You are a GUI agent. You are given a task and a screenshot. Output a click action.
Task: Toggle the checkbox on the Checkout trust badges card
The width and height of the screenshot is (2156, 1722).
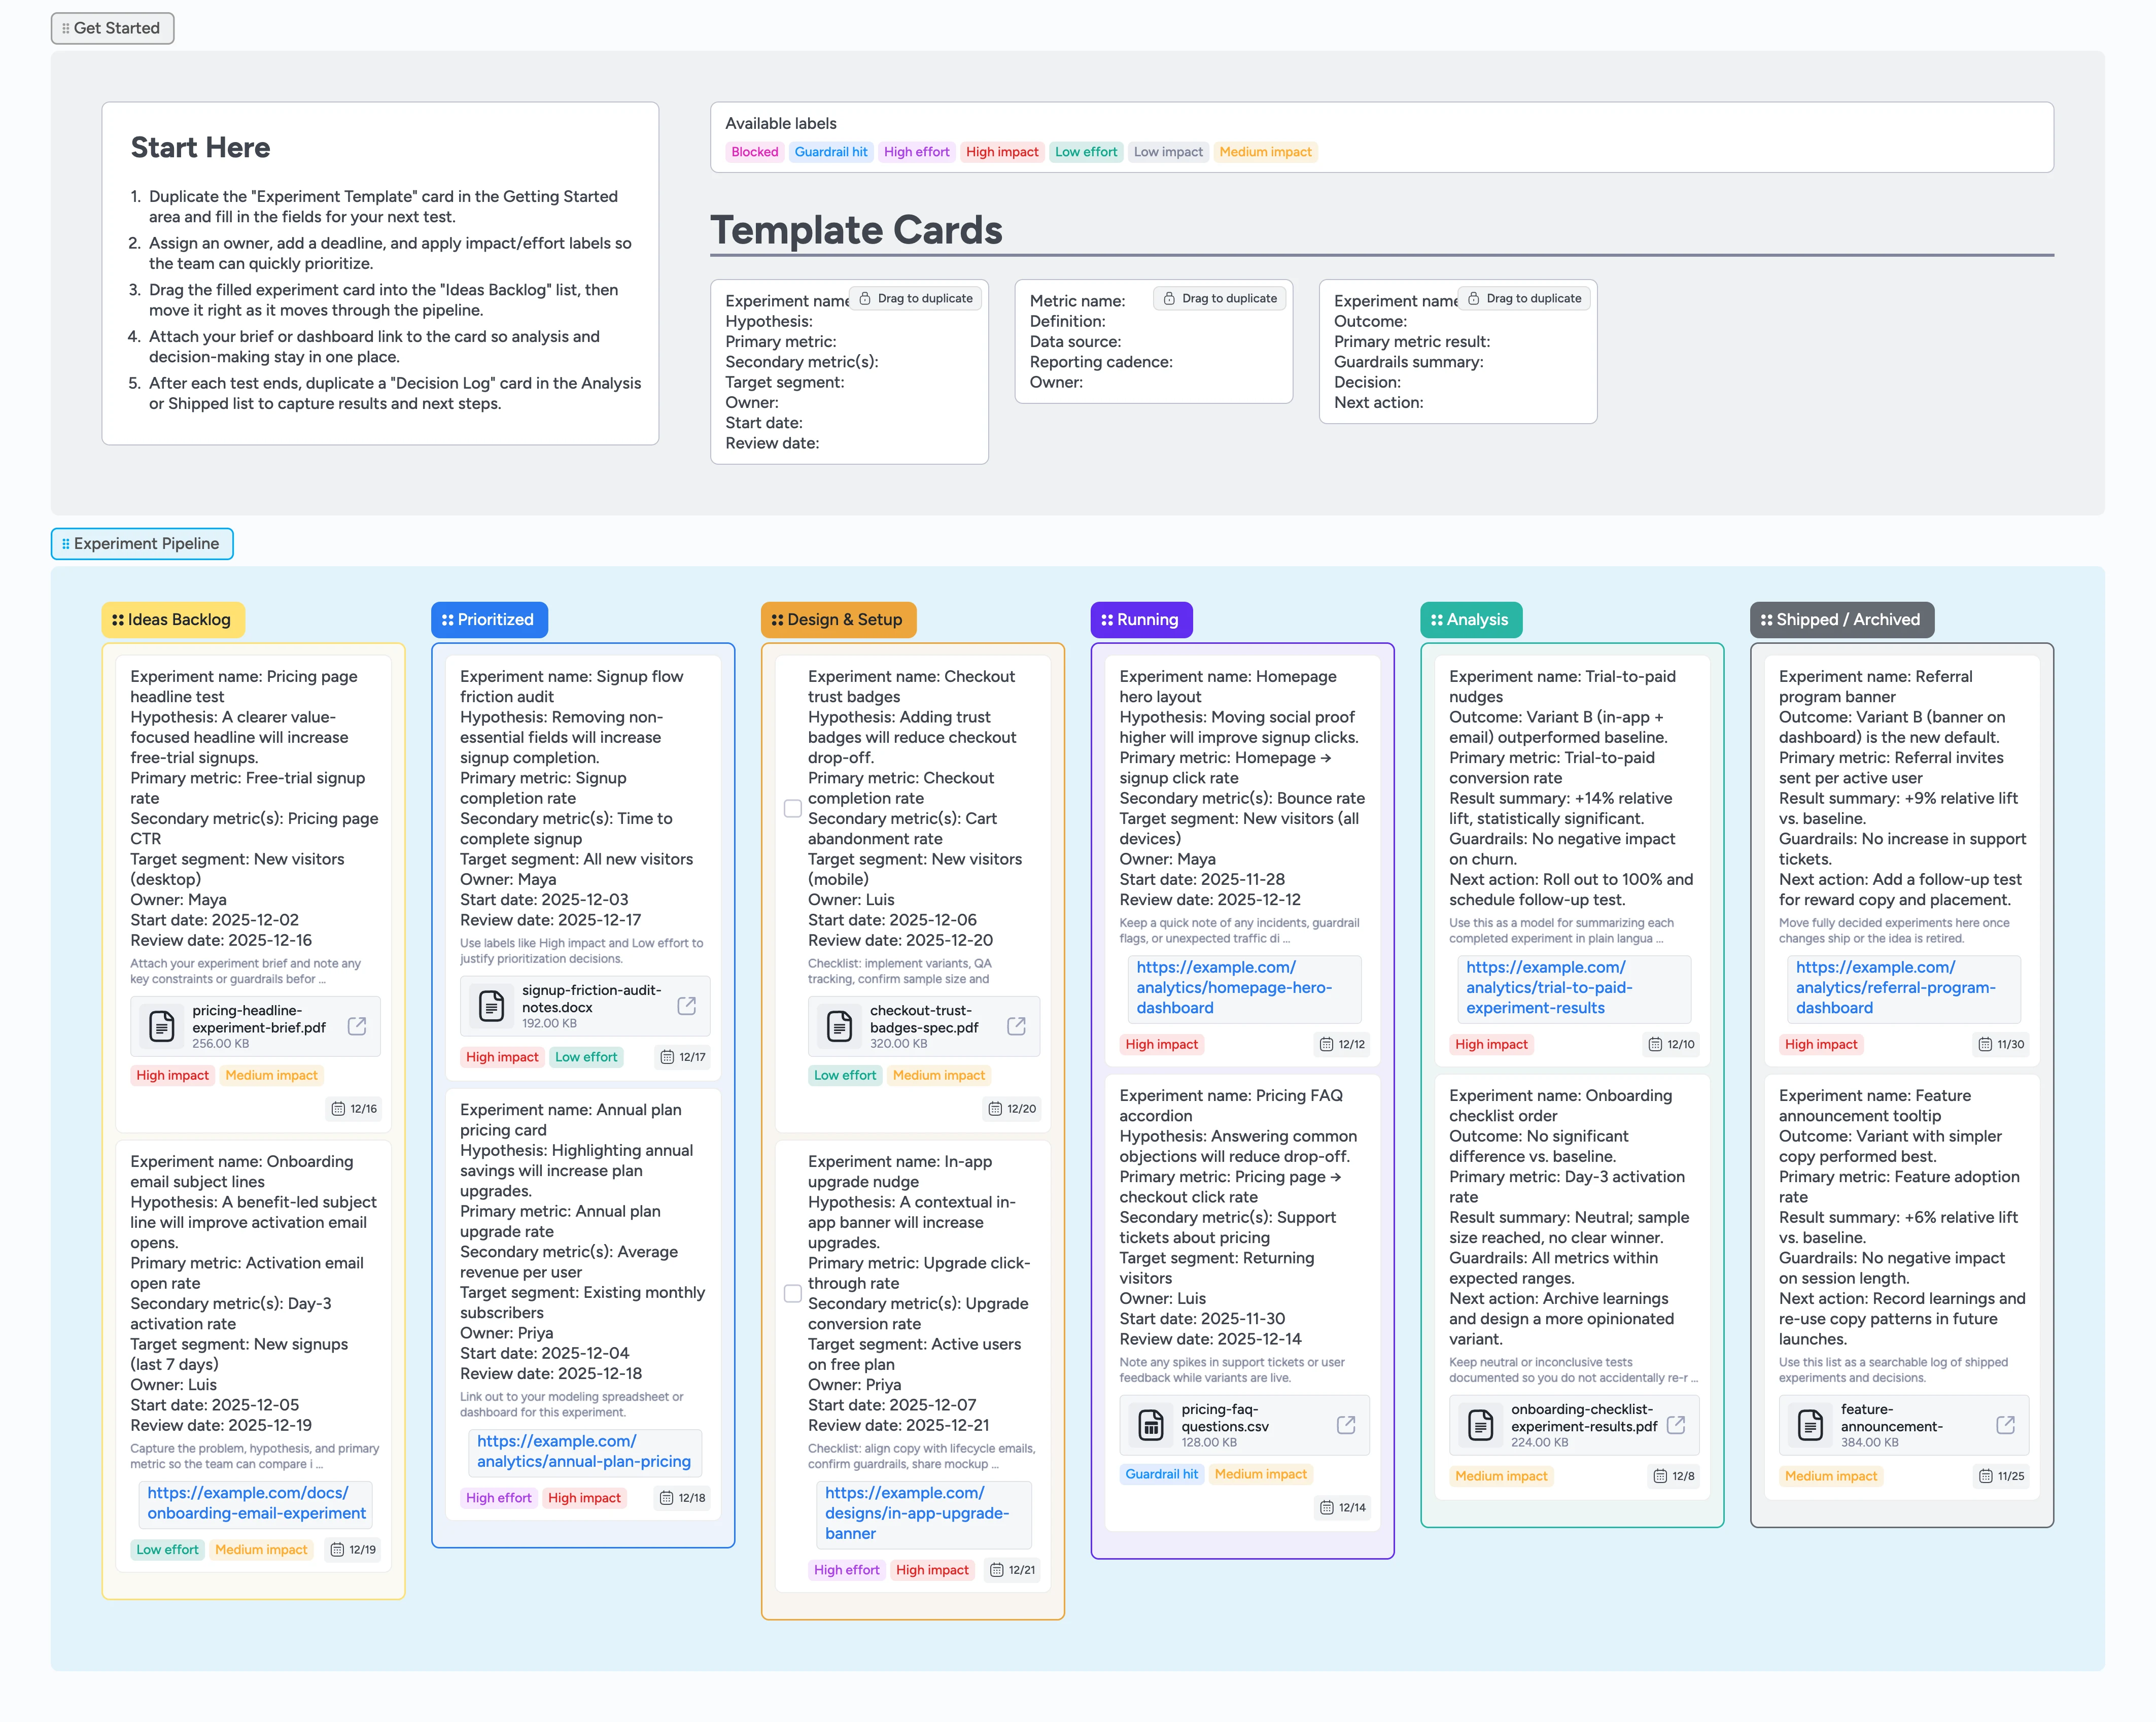coord(792,808)
